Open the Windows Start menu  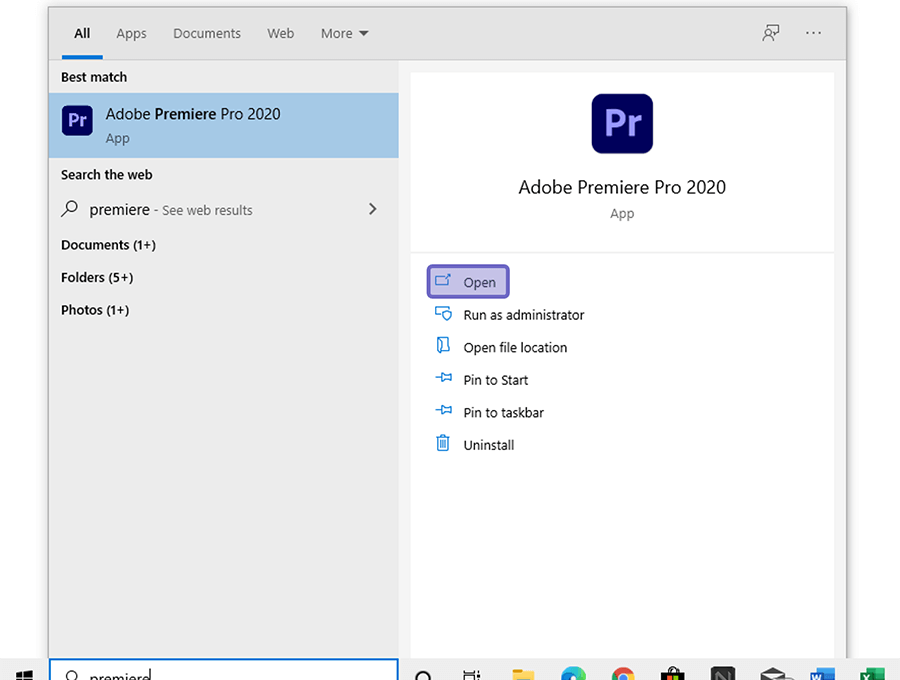pos(24,675)
